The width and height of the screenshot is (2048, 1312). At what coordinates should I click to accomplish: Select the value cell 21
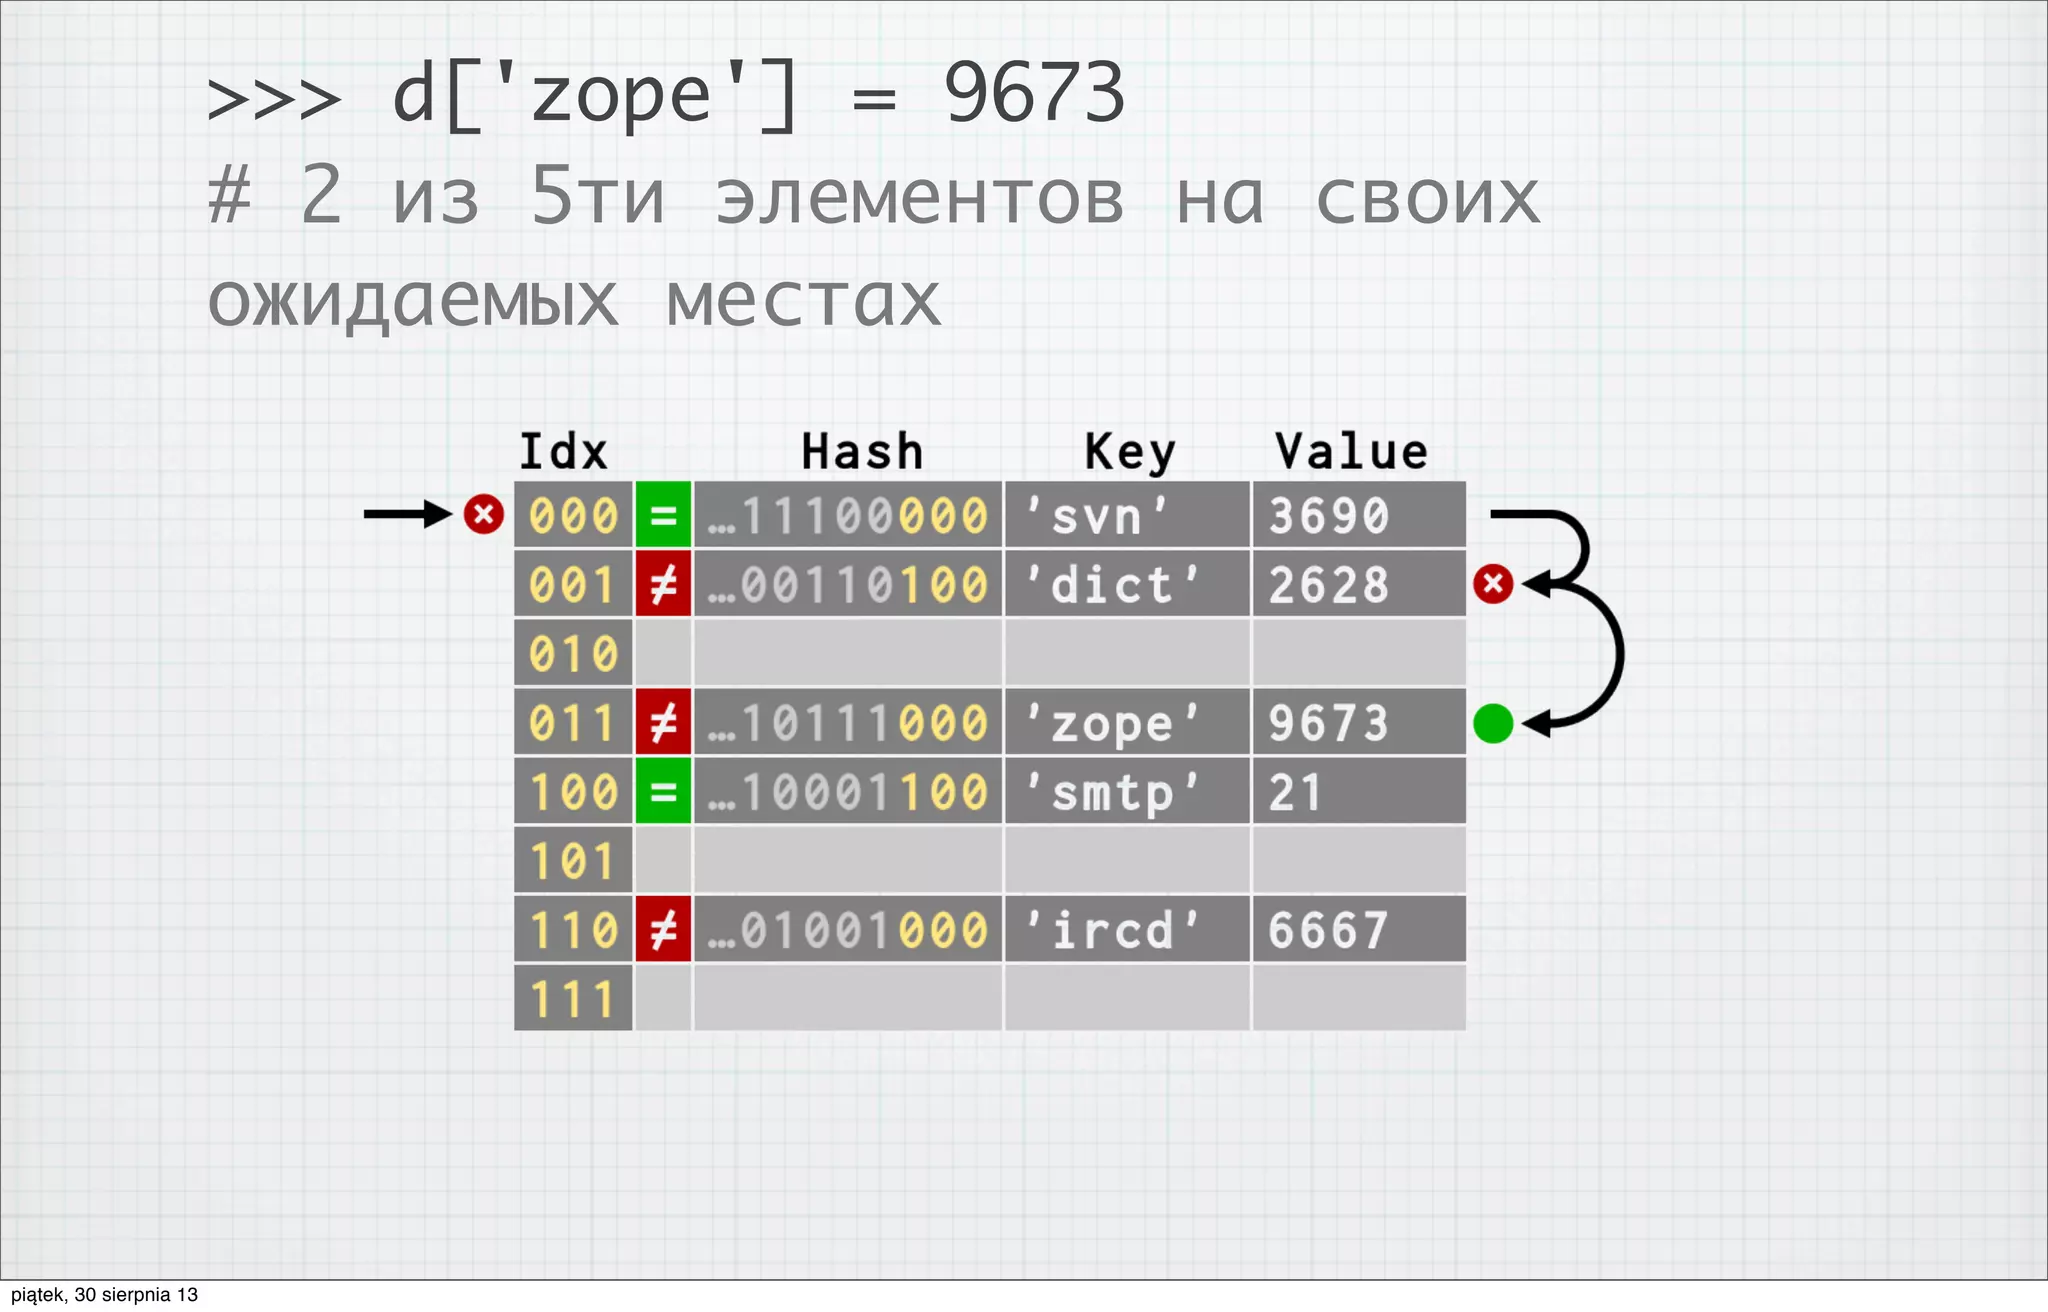pyautogui.click(x=1359, y=790)
